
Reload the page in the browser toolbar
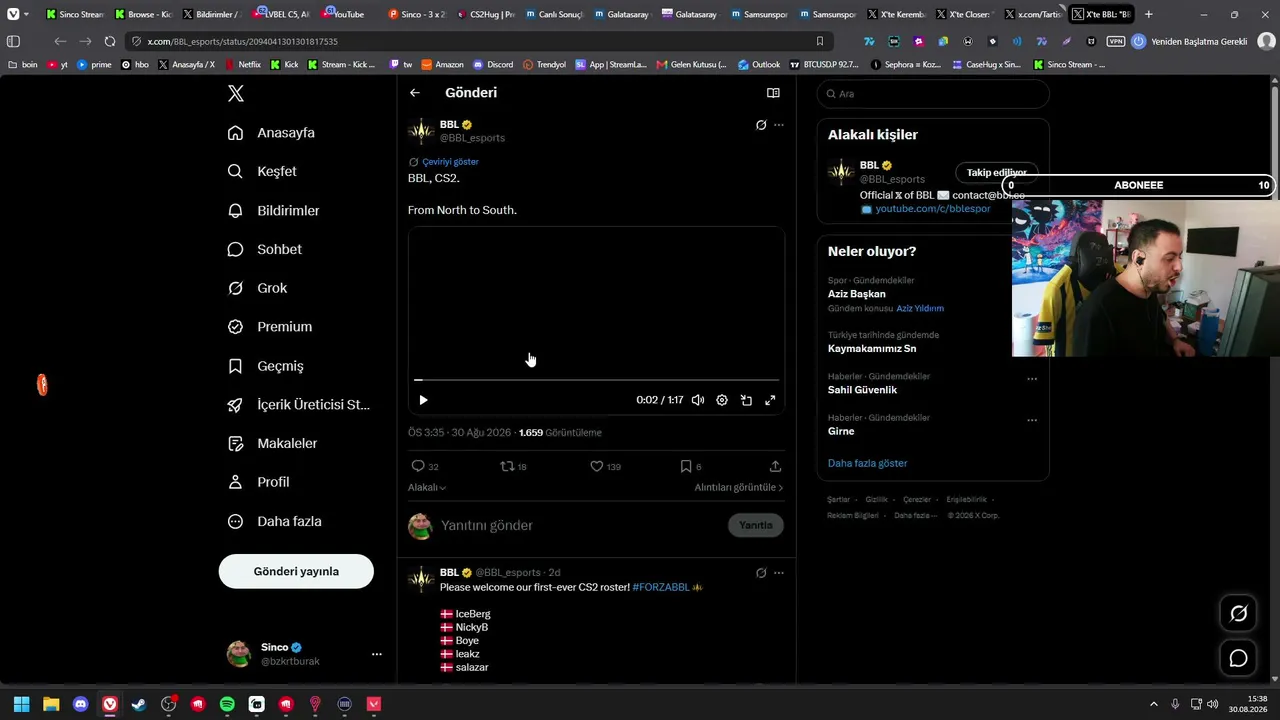[110, 41]
